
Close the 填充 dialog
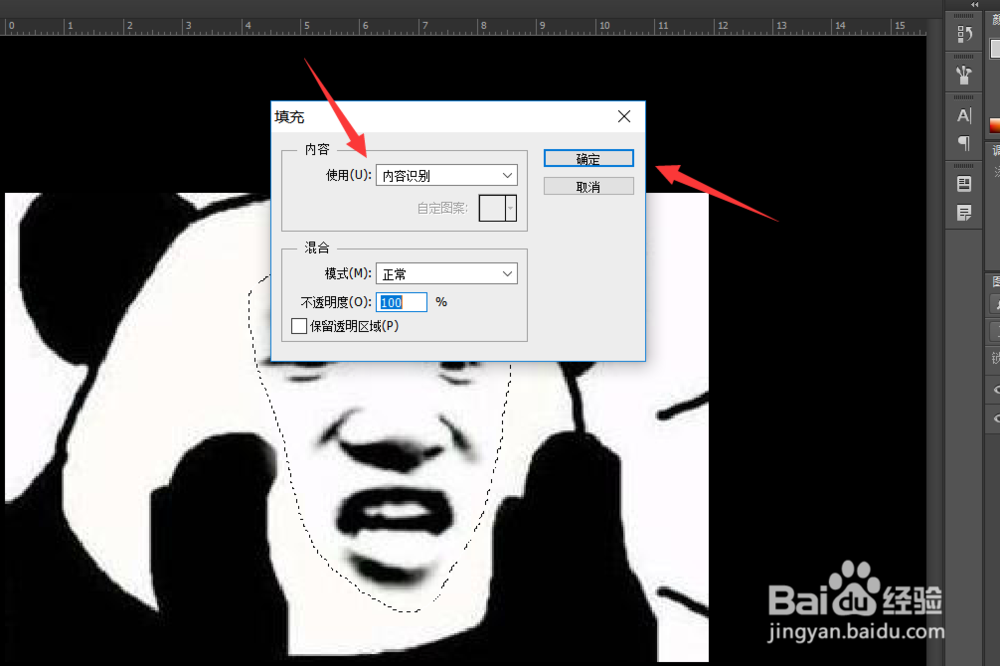coord(624,116)
